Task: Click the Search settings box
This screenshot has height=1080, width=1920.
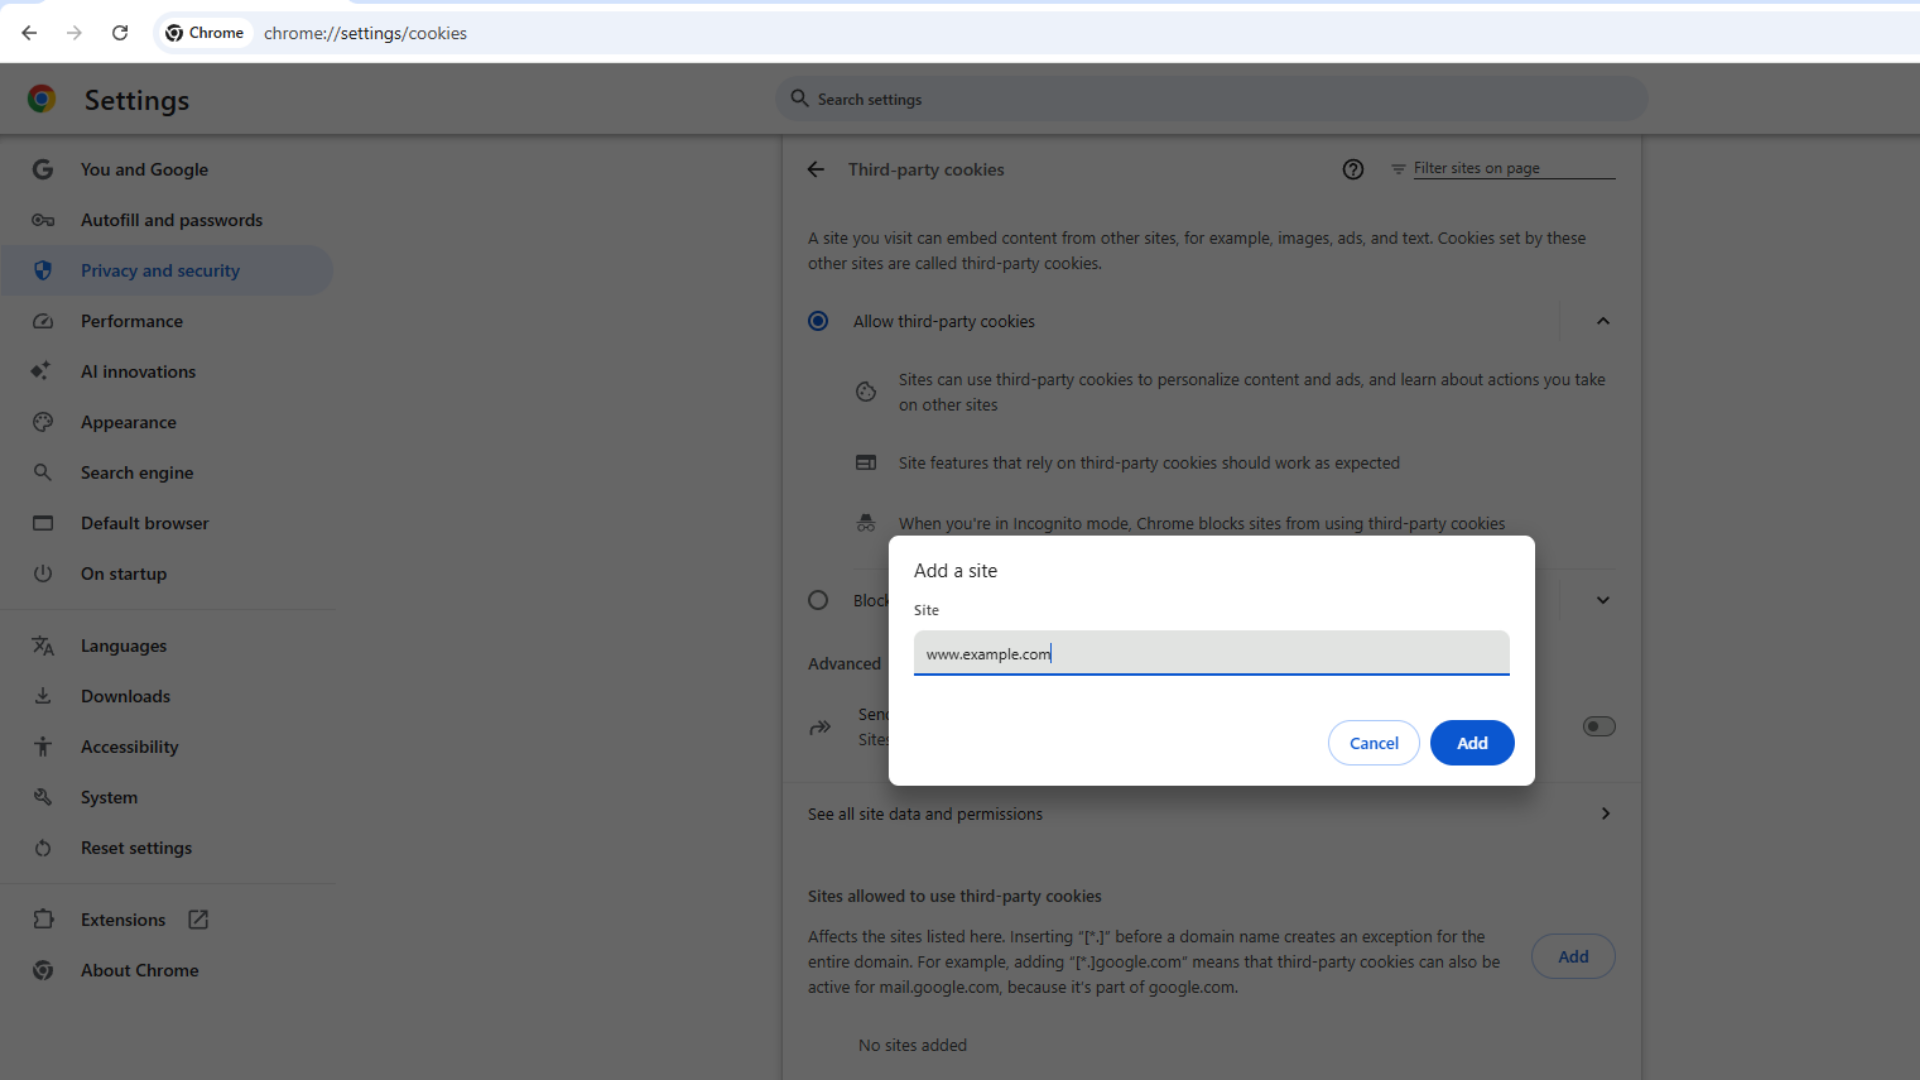Action: coord(1211,99)
